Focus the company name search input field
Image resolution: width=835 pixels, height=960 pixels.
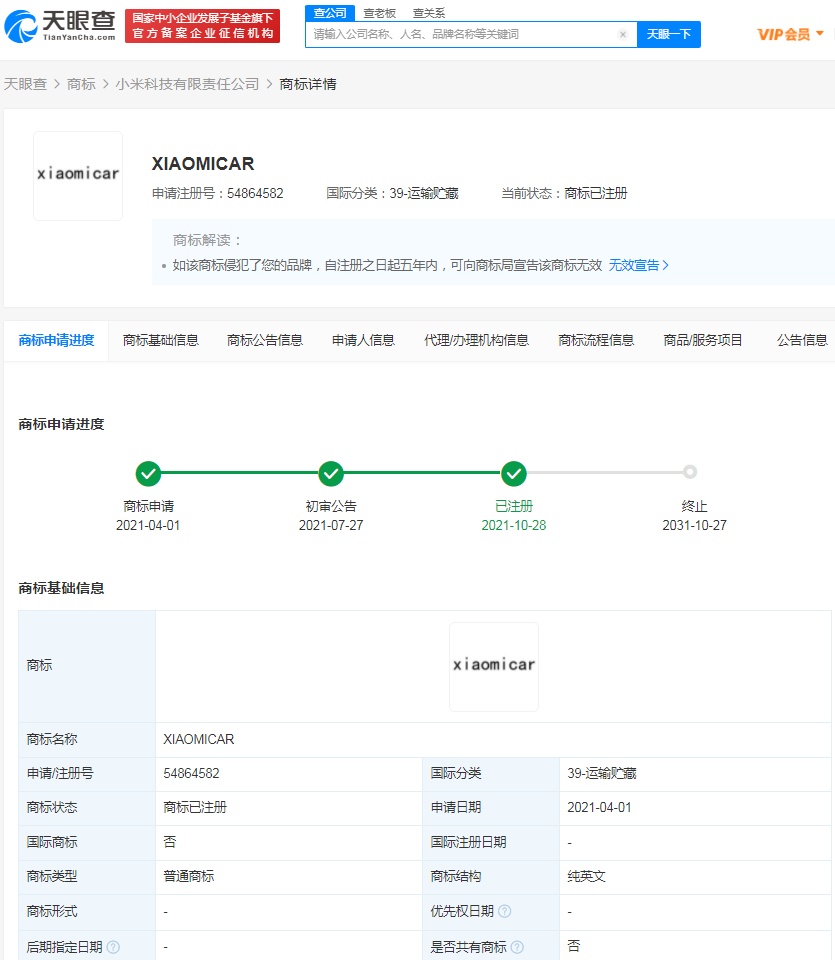tap(462, 34)
